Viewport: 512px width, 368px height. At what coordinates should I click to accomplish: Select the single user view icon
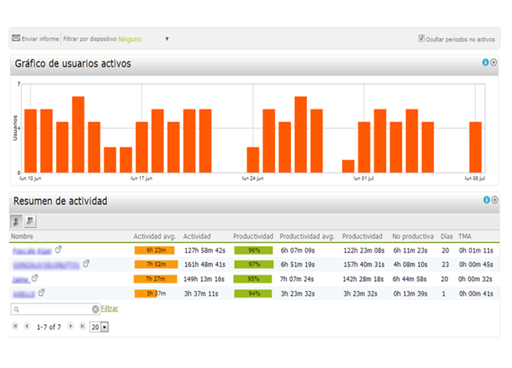coord(16,221)
